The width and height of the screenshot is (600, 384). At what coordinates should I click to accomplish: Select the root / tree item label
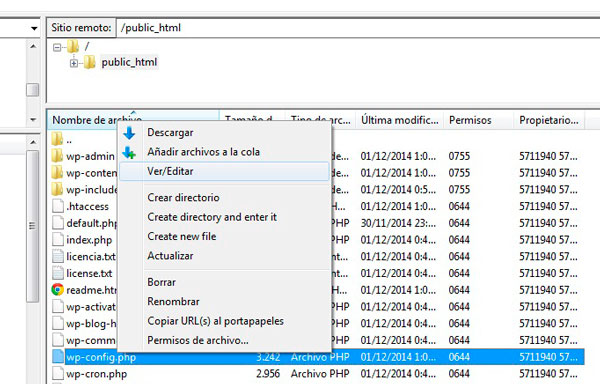point(87,47)
